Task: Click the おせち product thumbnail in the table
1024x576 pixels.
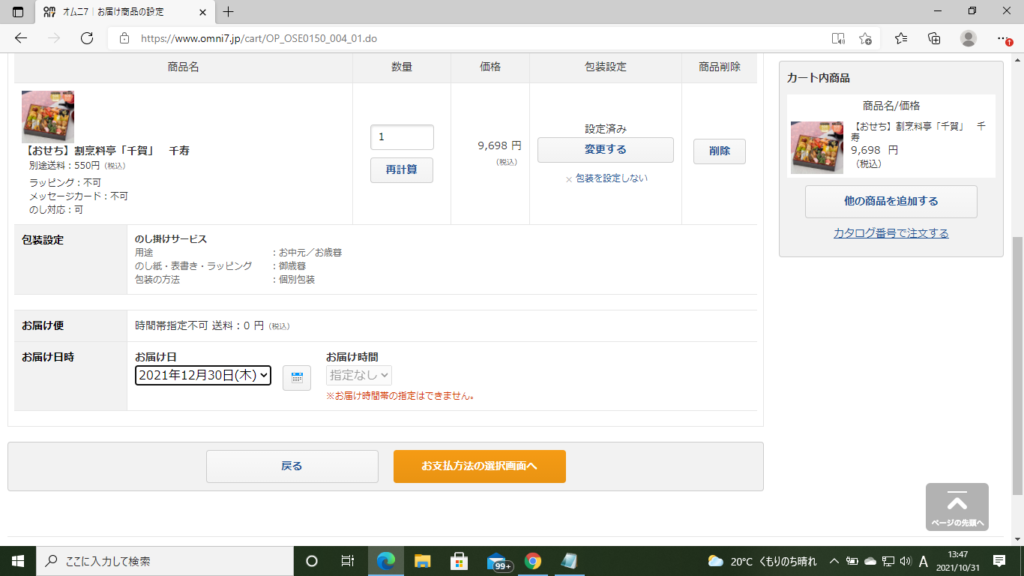Action: (x=48, y=116)
